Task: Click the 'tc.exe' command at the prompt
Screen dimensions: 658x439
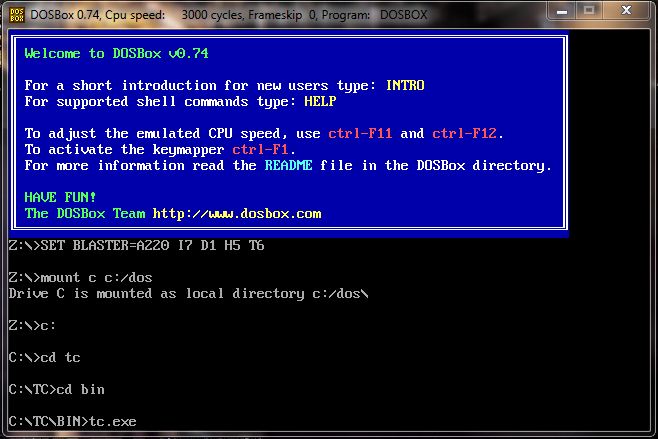Action: pyautogui.click(x=112, y=421)
